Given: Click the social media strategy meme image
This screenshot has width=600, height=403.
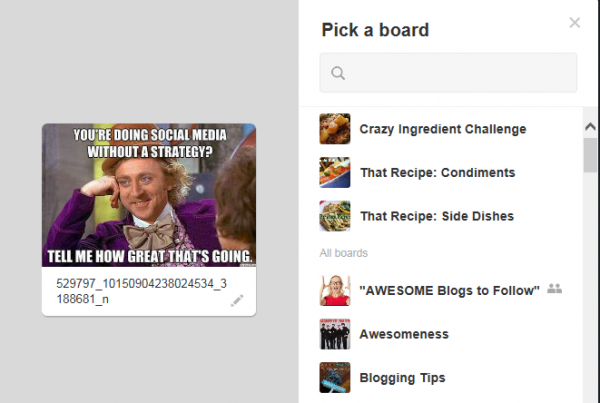Looking at the screenshot, I should click(x=149, y=195).
